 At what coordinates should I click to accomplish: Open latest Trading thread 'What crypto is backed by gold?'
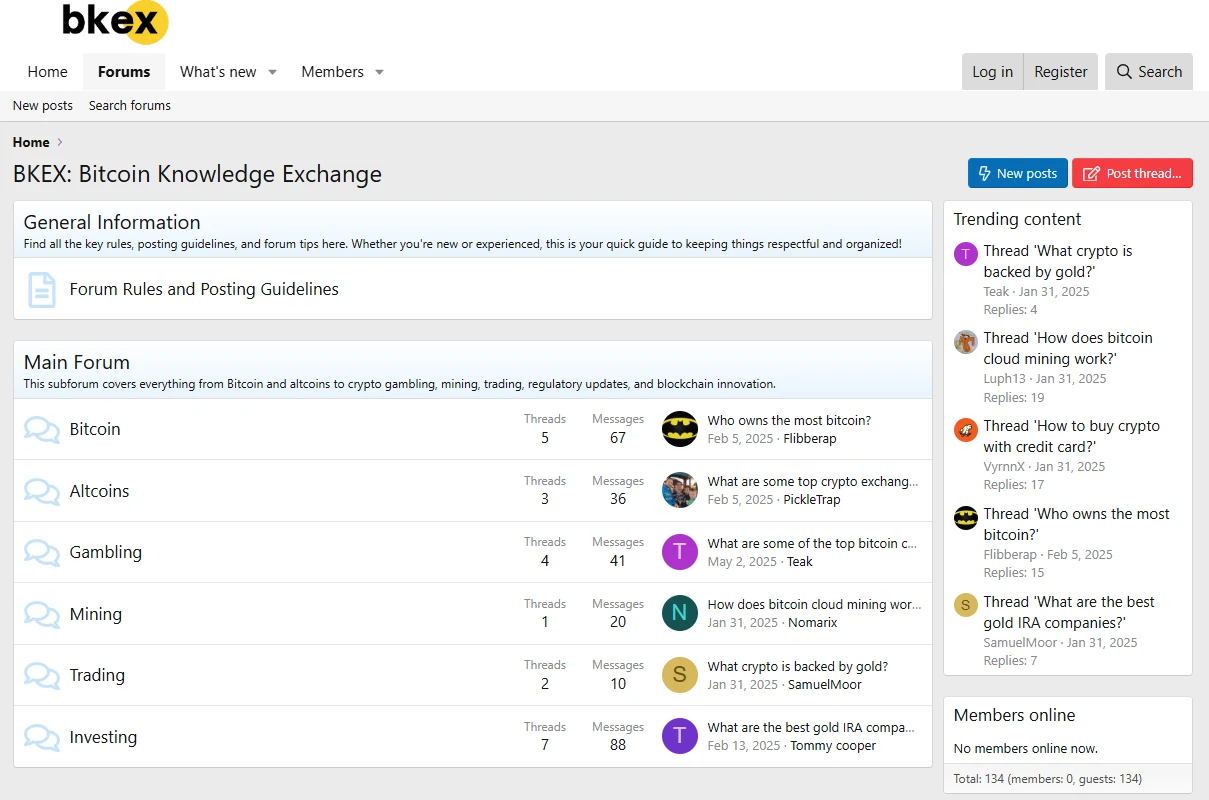pos(798,666)
